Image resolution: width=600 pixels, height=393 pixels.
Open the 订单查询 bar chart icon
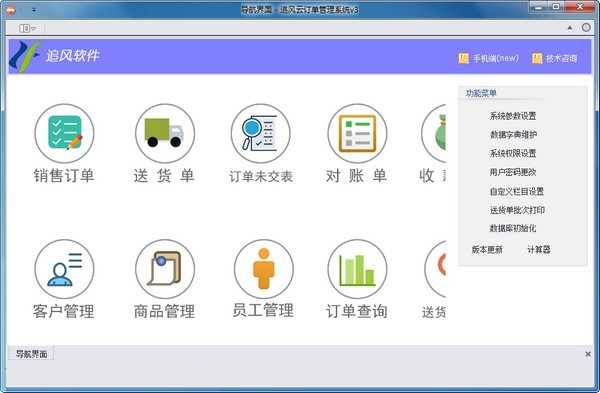357,269
